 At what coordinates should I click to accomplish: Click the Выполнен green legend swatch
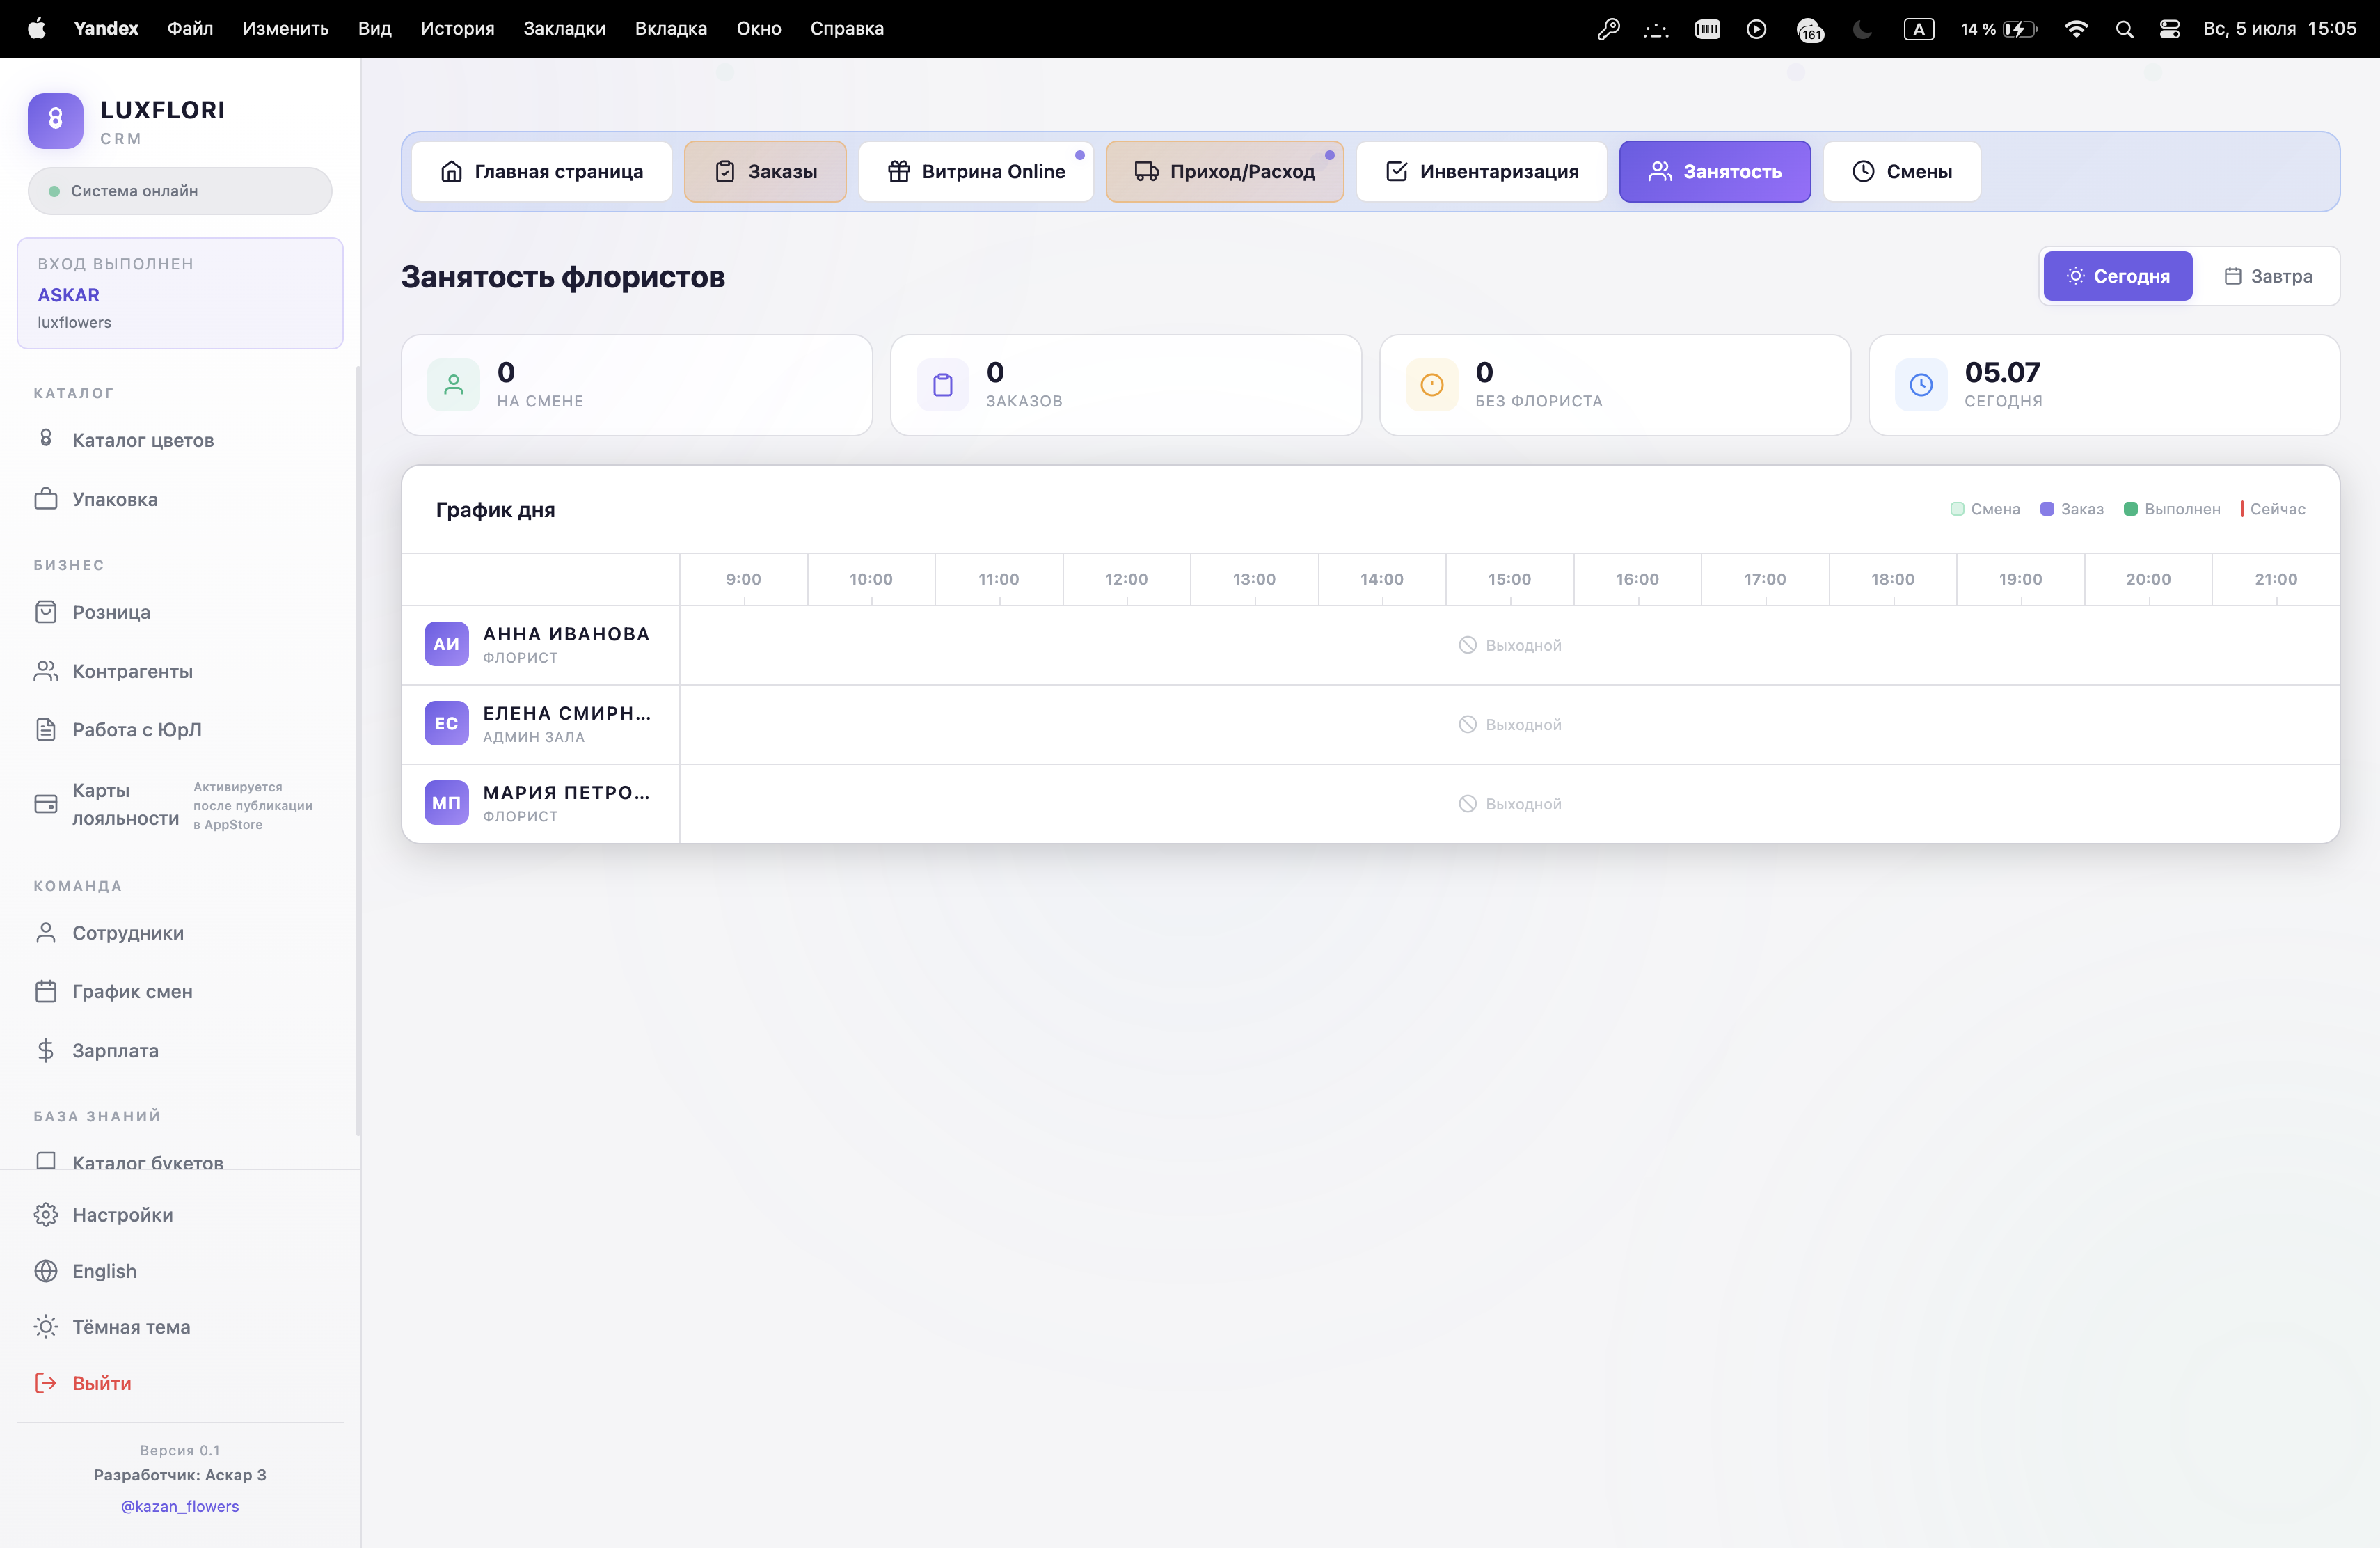pos(2130,509)
